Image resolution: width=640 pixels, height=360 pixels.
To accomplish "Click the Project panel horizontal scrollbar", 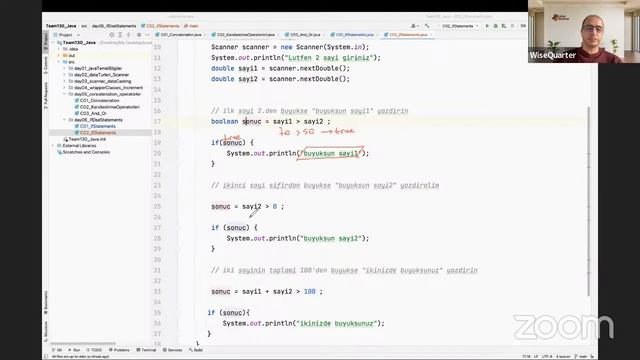I will (83, 344).
